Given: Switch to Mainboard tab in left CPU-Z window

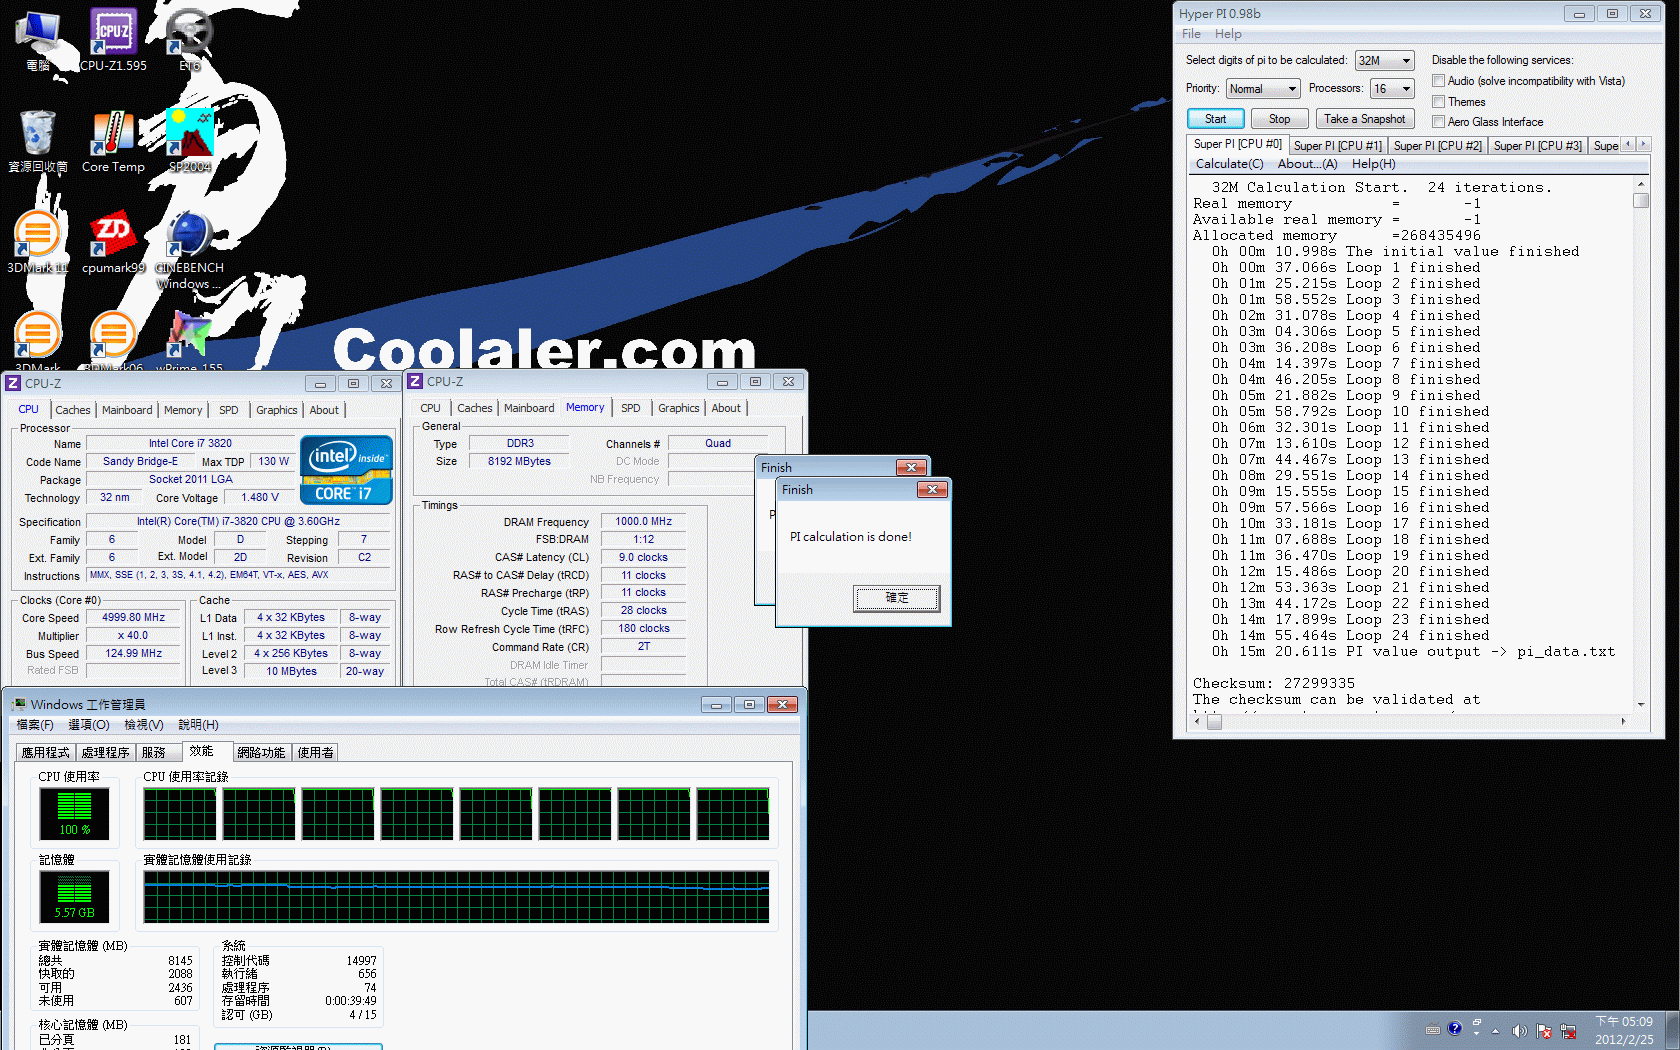Looking at the screenshot, I should click(x=127, y=410).
